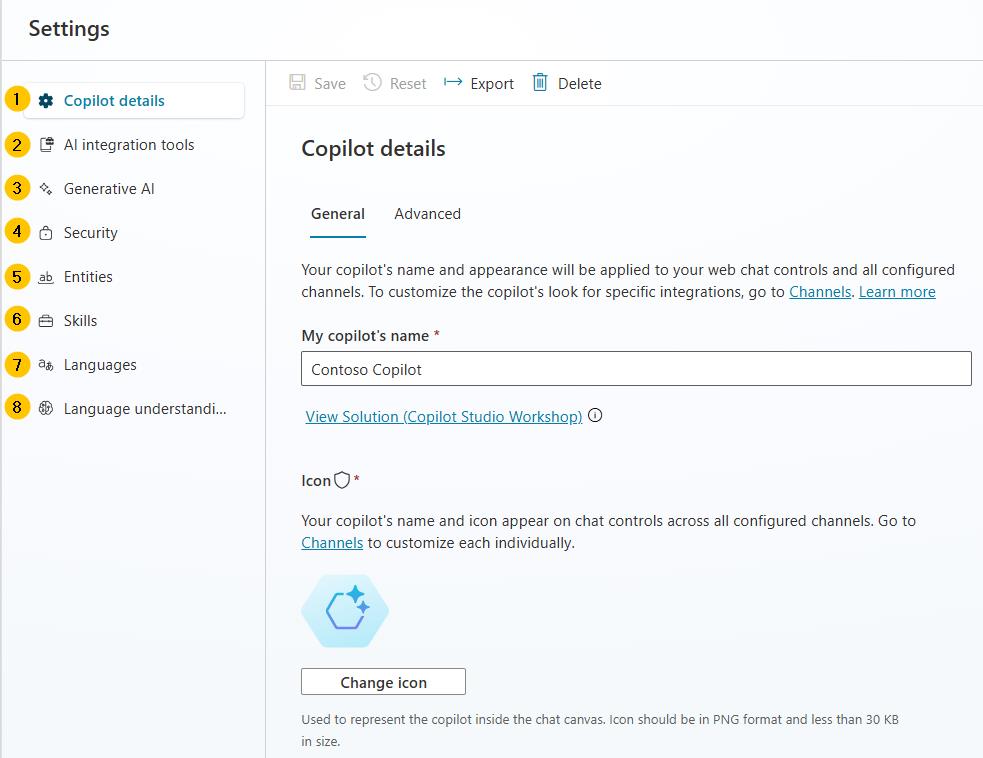Open Language understanding settings

point(44,408)
